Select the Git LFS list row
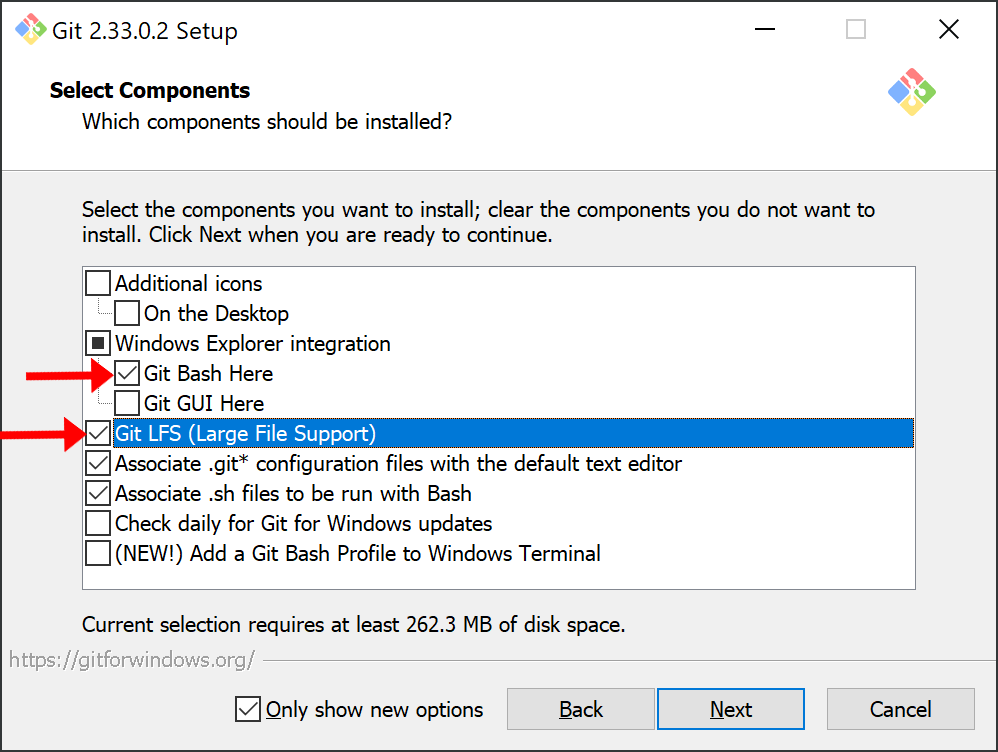Viewport: 998px width, 752px height. coord(513,433)
